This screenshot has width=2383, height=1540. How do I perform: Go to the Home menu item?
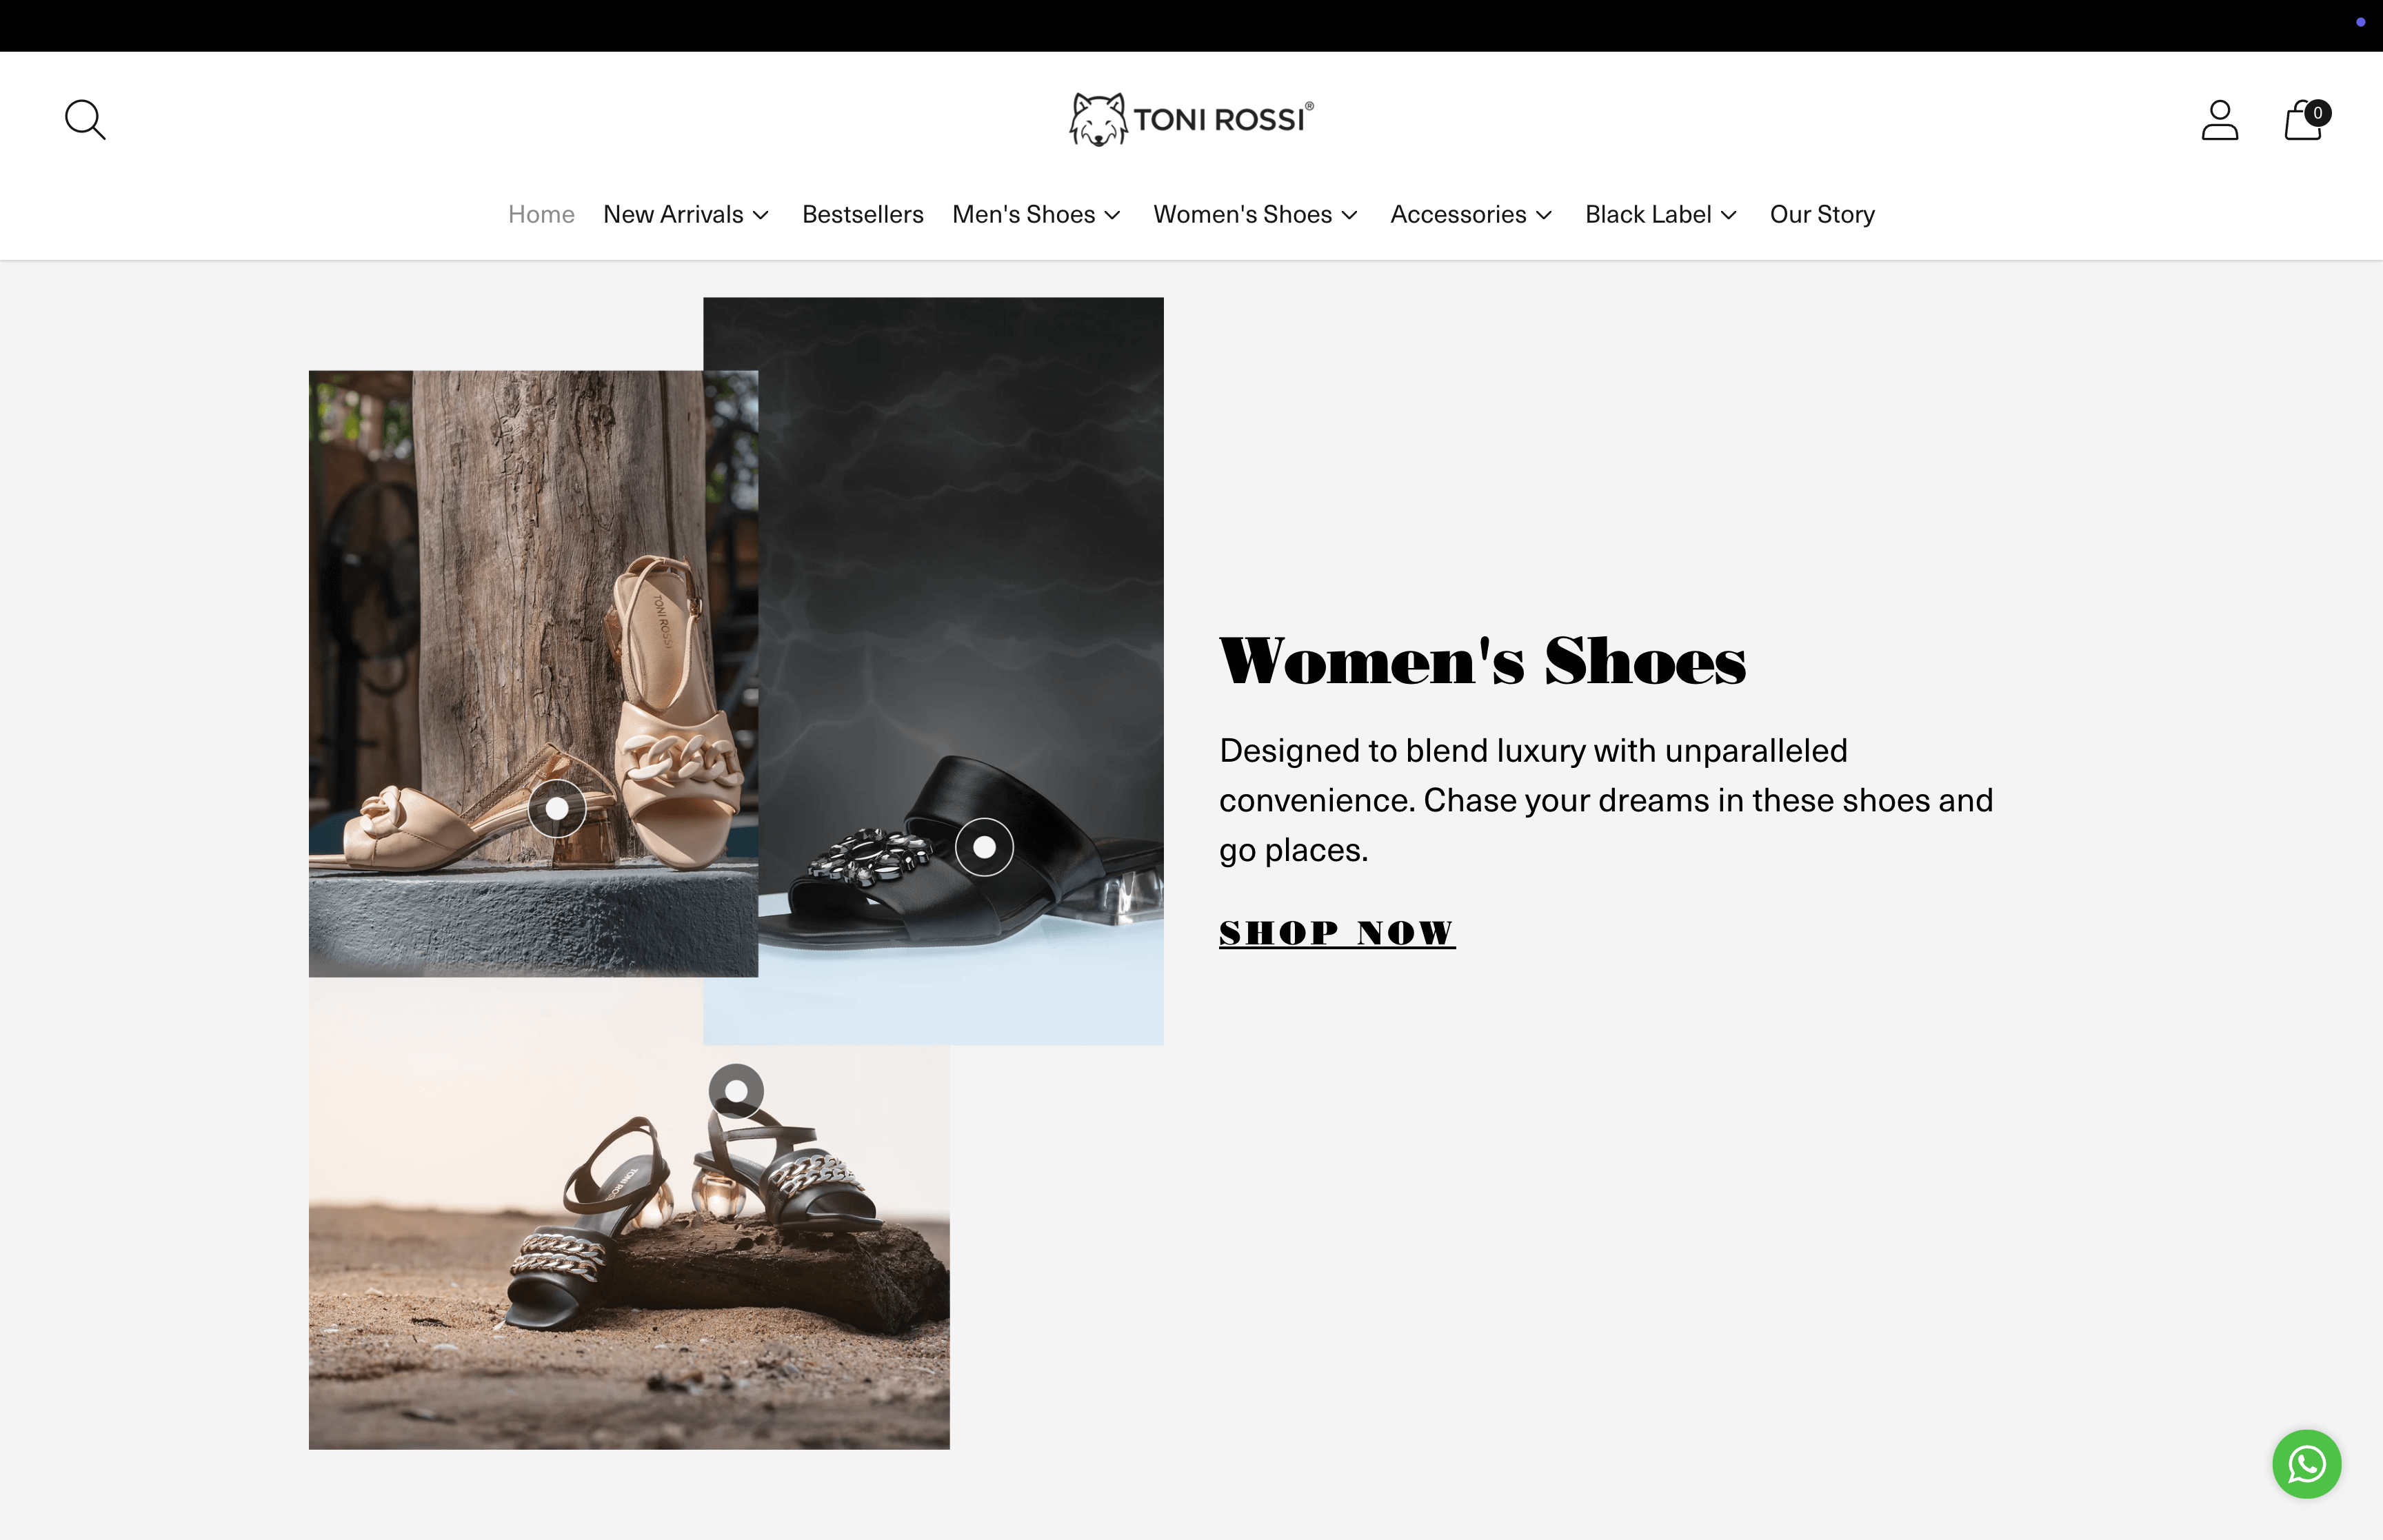click(x=541, y=215)
